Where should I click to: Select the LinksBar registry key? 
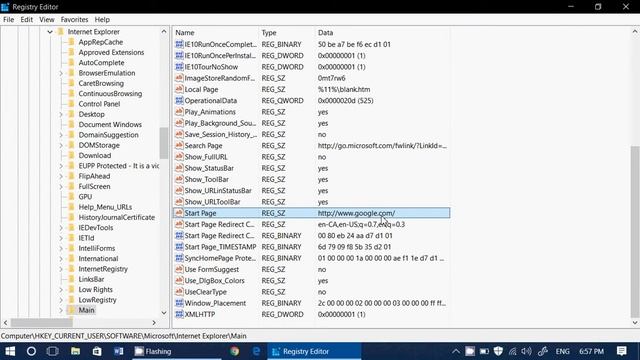91,279
